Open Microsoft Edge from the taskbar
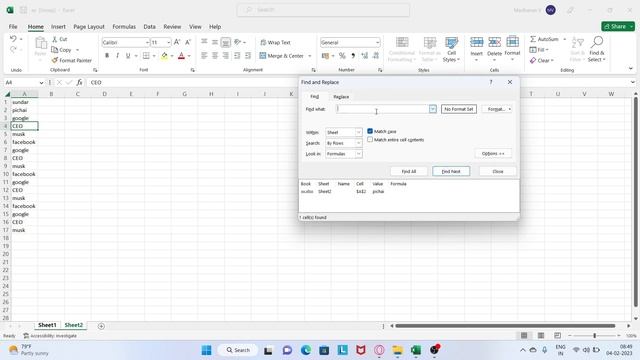This screenshot has width=640, height=360. point(306,350)
